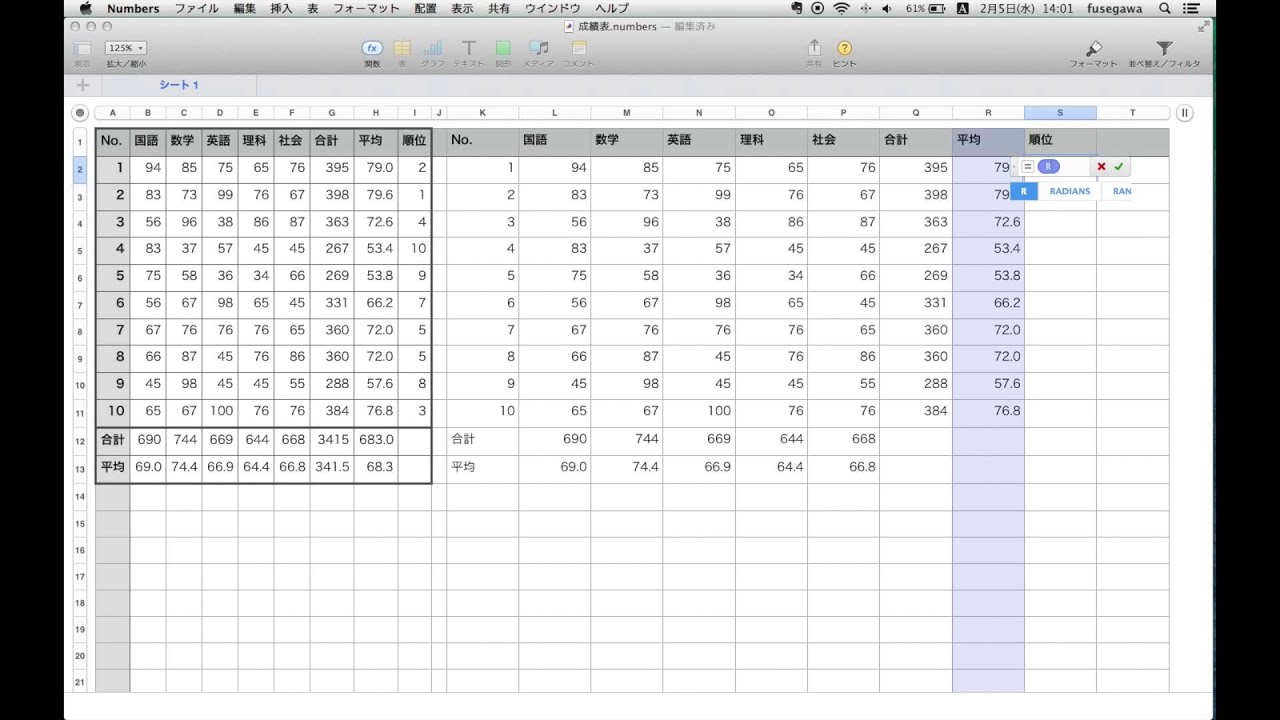Open the 125% zoom dropdown

(126, 47)
